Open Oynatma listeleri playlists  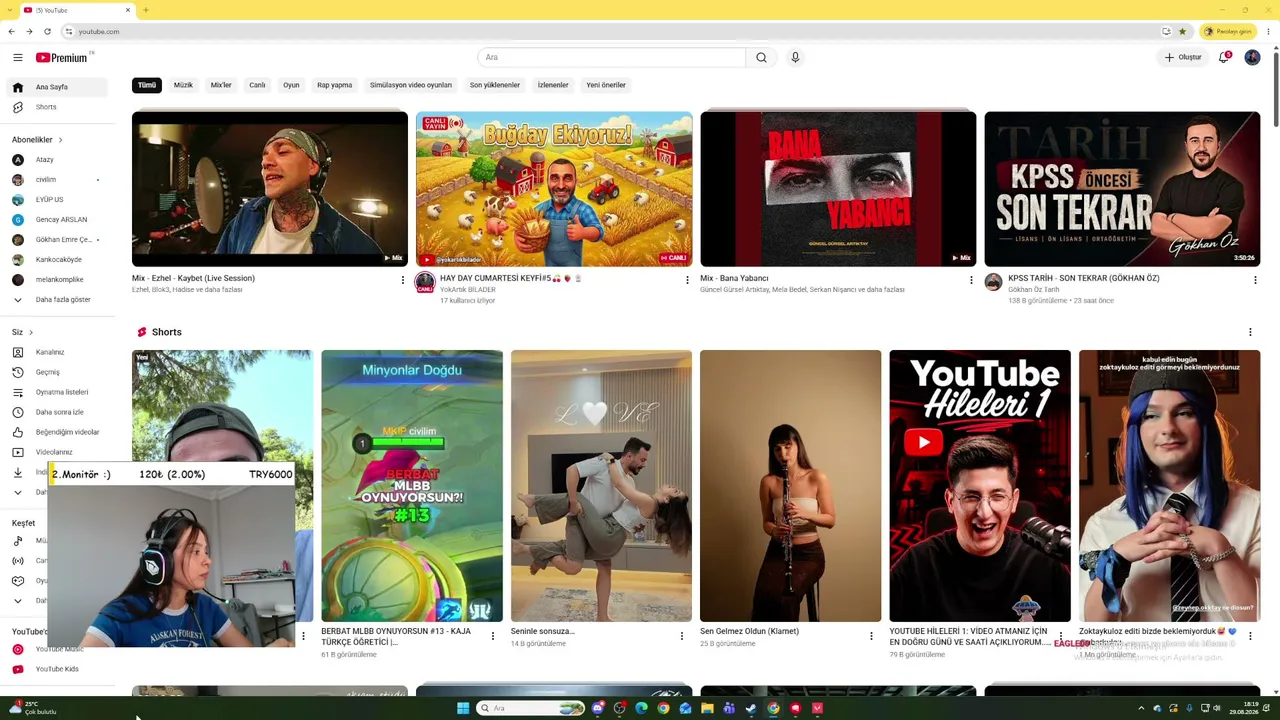coord(57,392)
